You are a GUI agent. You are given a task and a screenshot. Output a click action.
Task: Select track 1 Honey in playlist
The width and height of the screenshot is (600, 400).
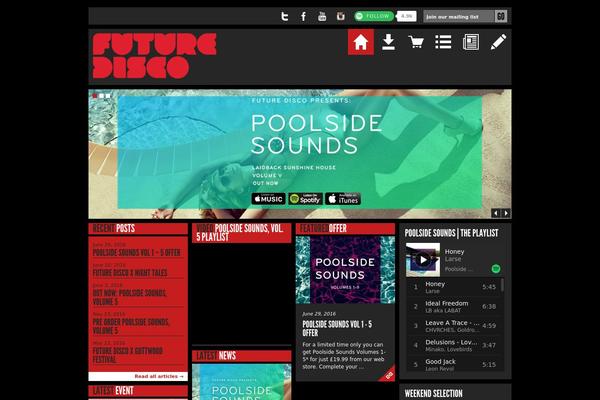coord(454,287)
